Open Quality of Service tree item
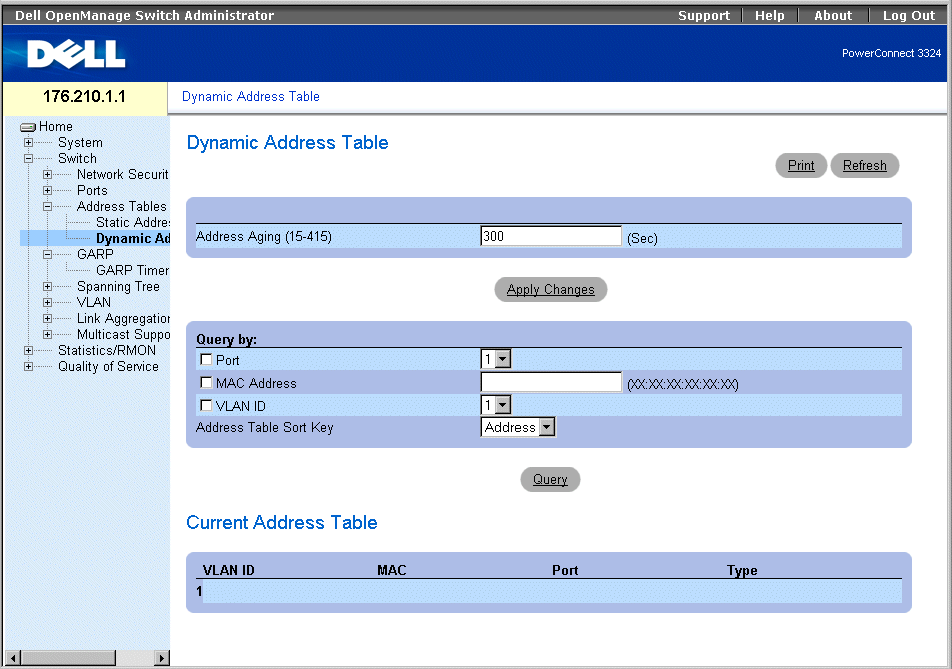The height and width of the screenshot is (669, 952). (108, 367)
